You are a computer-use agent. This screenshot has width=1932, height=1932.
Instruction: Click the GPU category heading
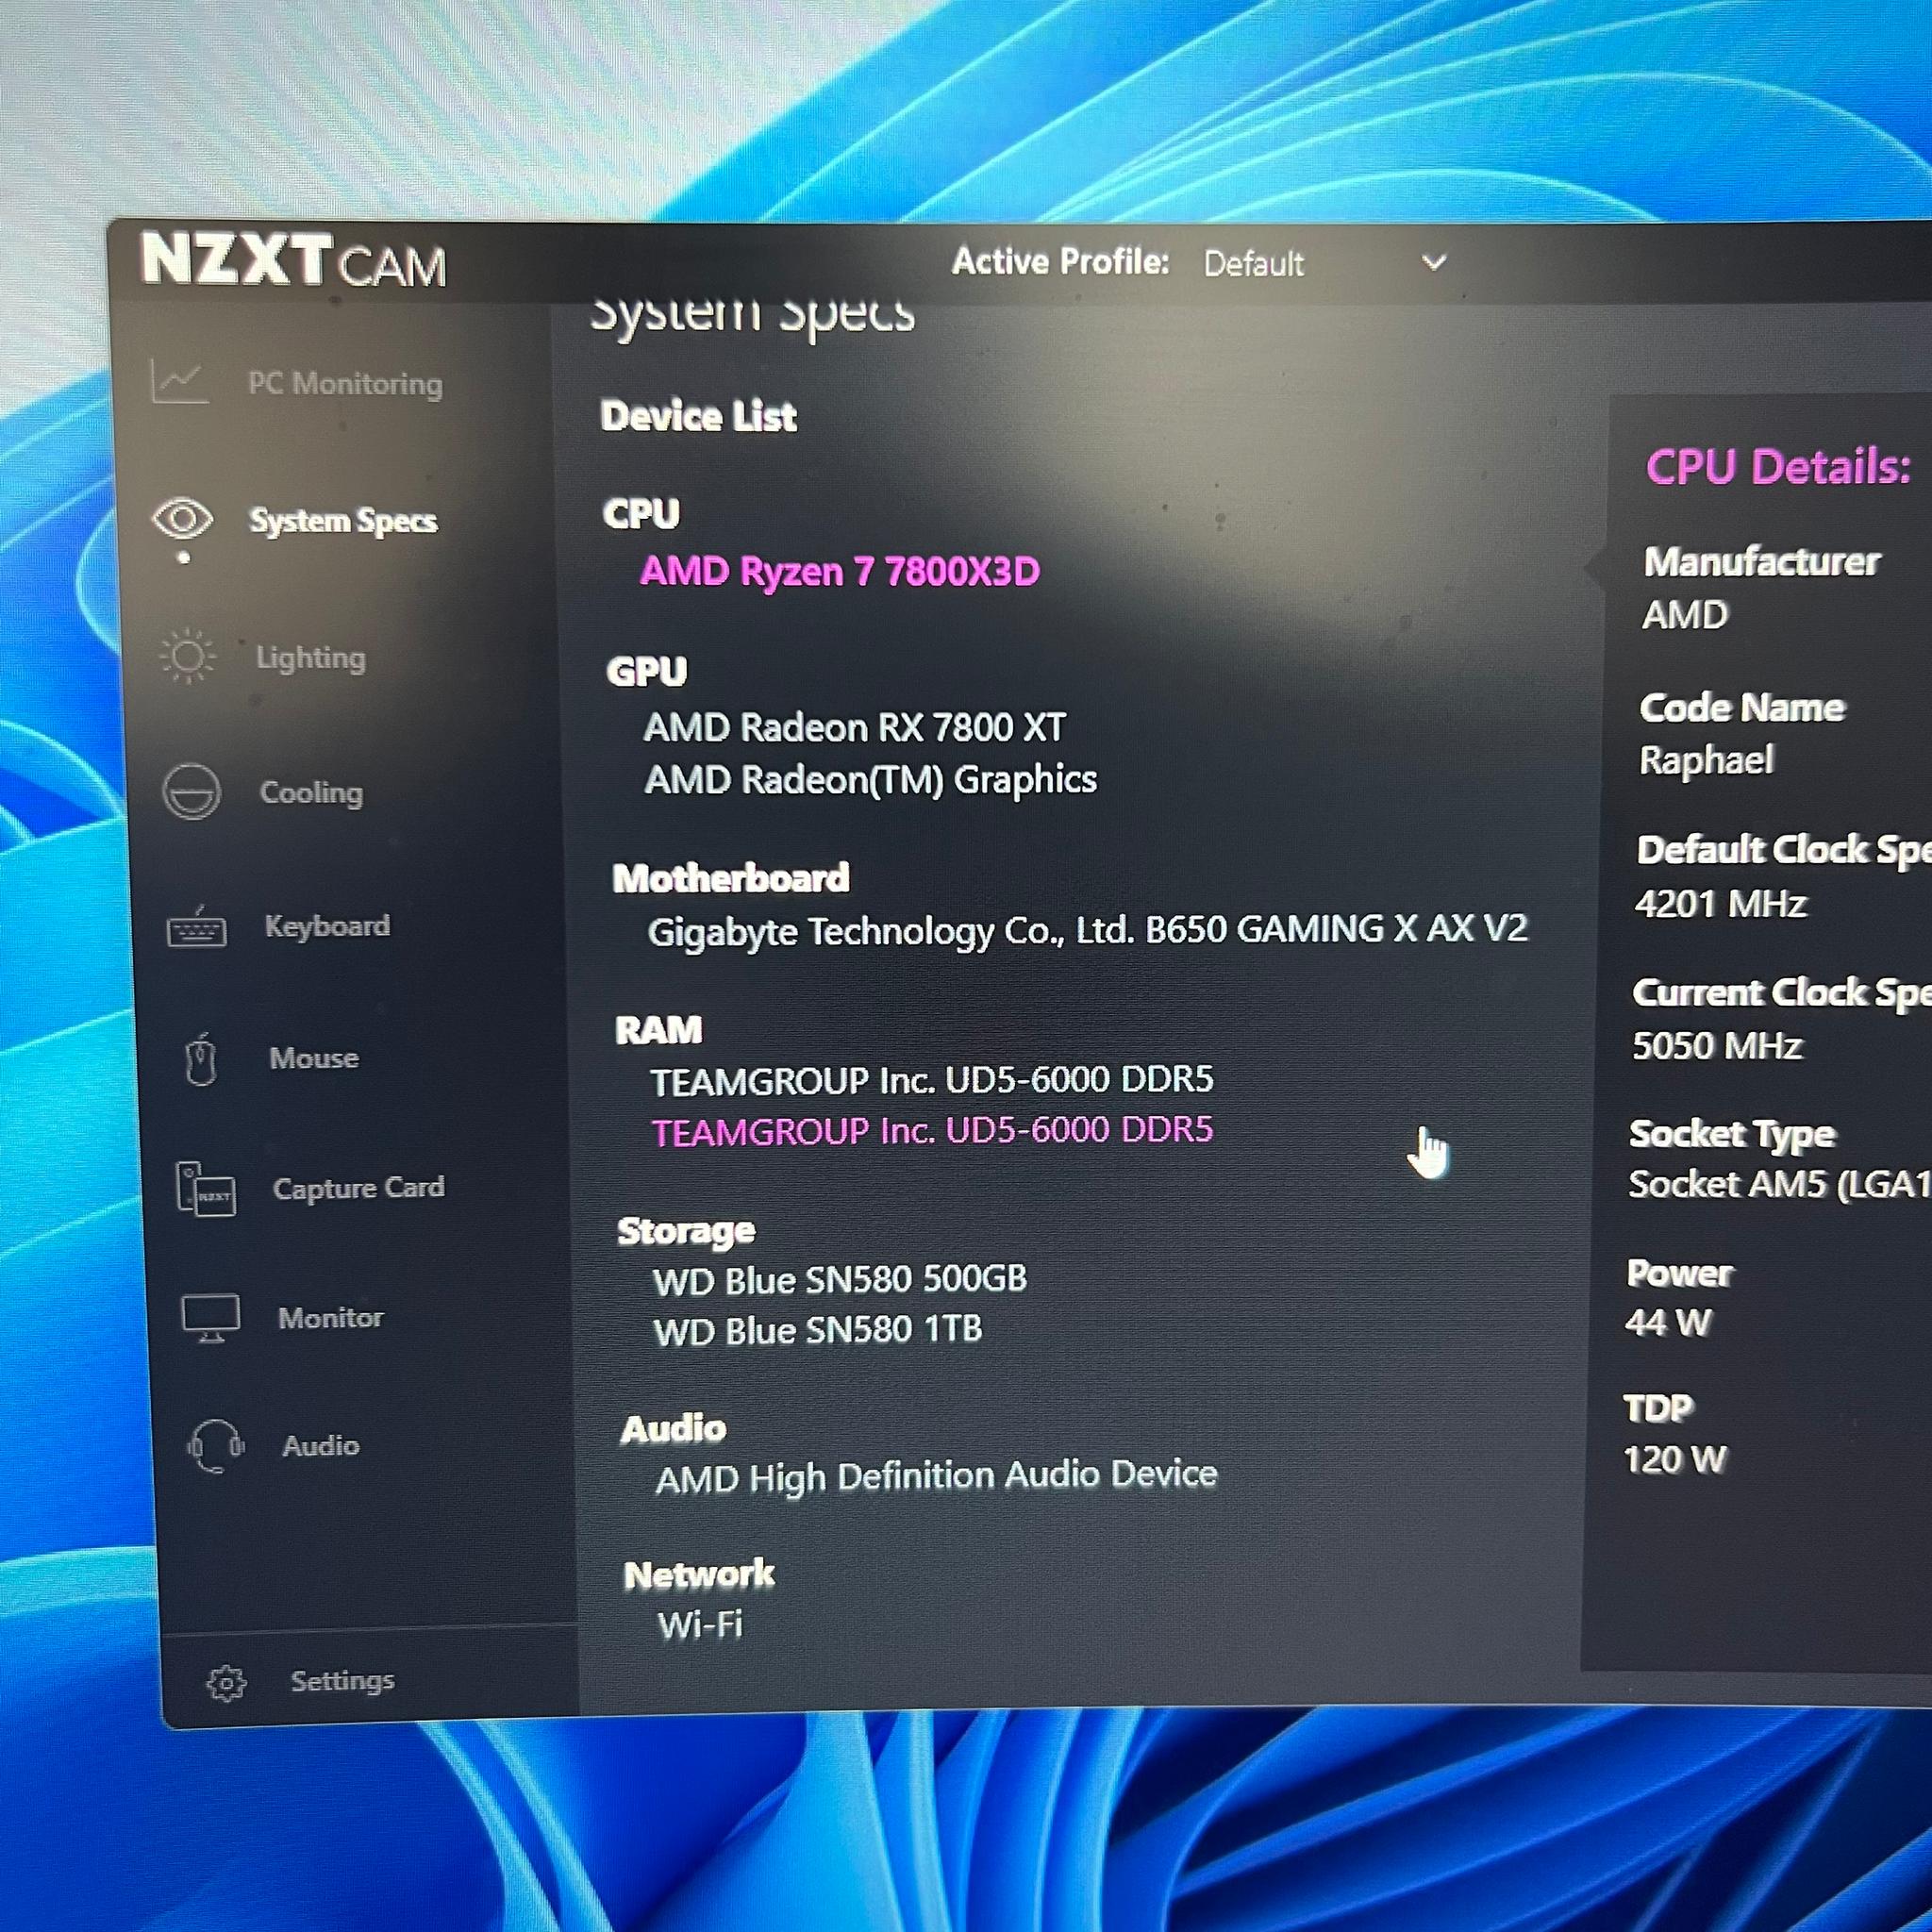point(647,671)
